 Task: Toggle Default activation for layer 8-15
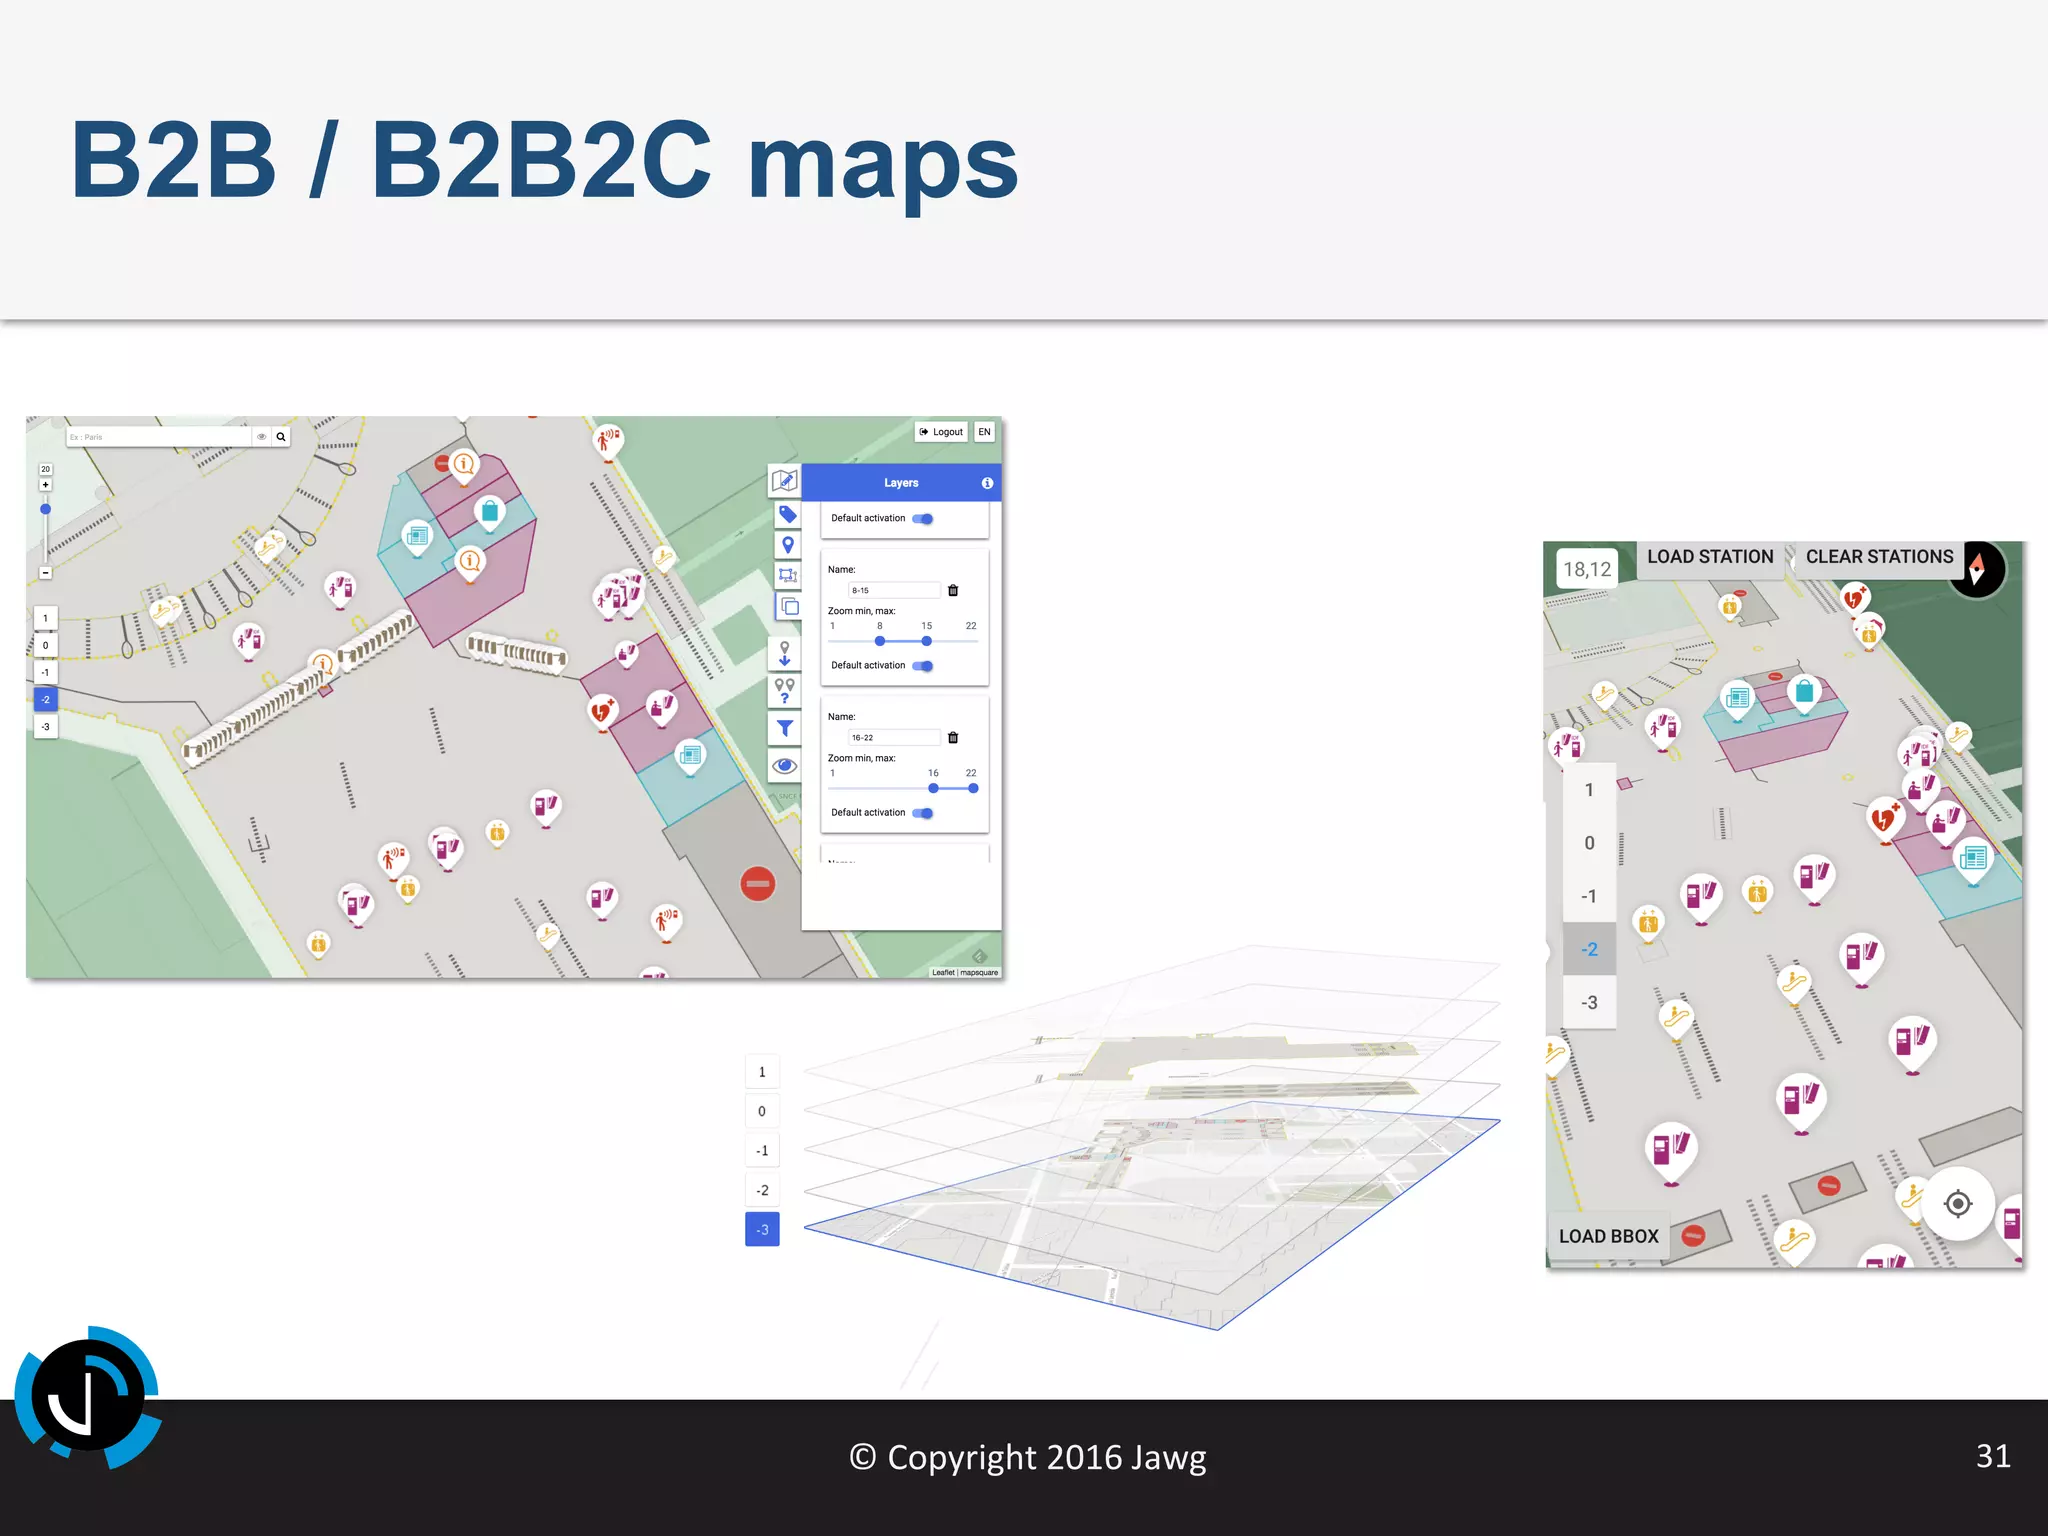[923, 666]
